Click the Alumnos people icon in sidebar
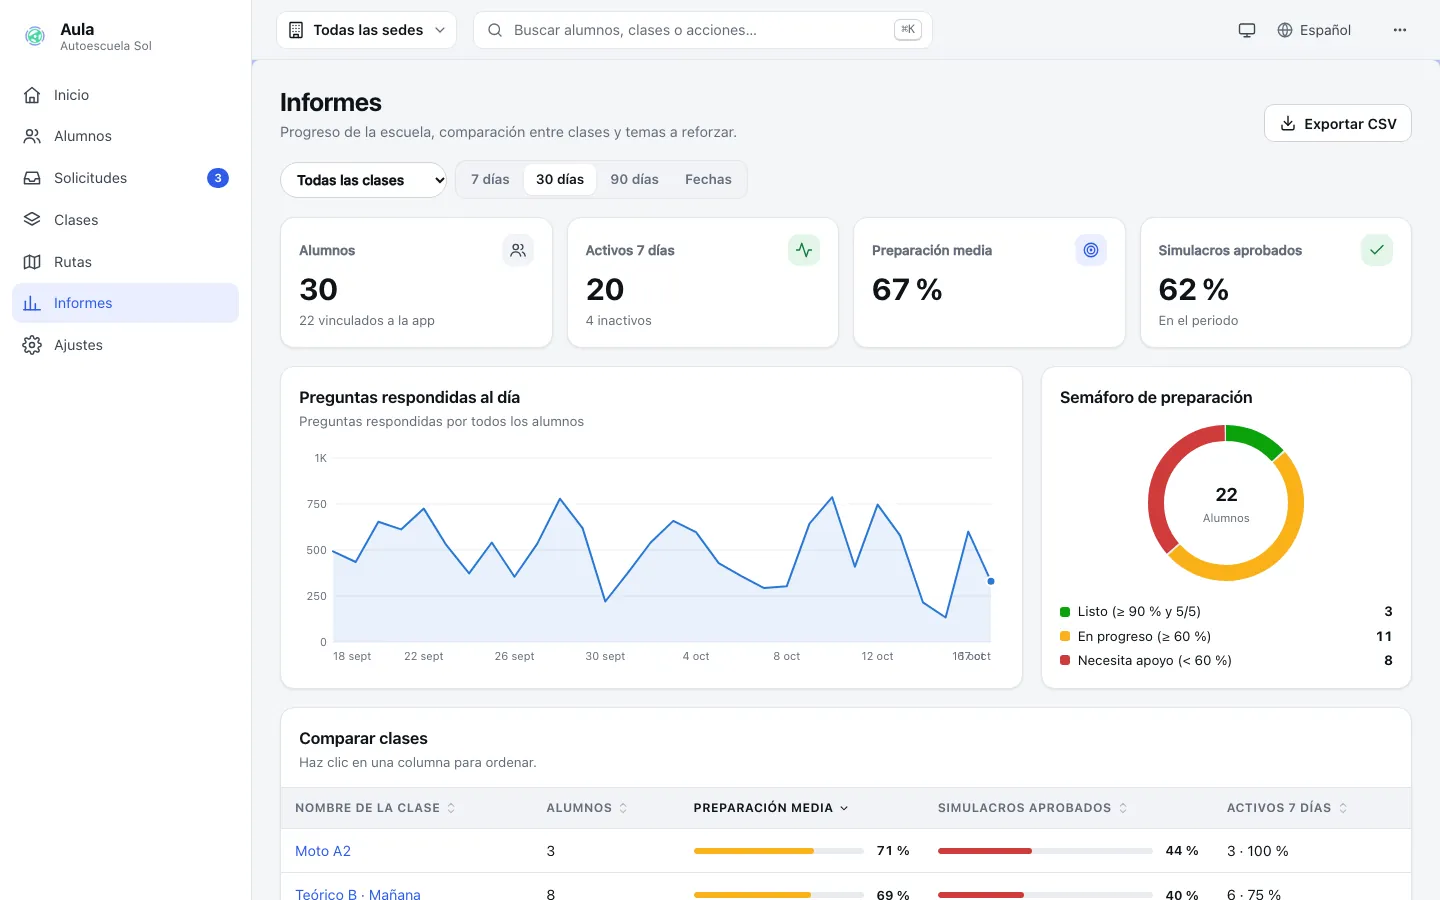 [x=32, y=136]
